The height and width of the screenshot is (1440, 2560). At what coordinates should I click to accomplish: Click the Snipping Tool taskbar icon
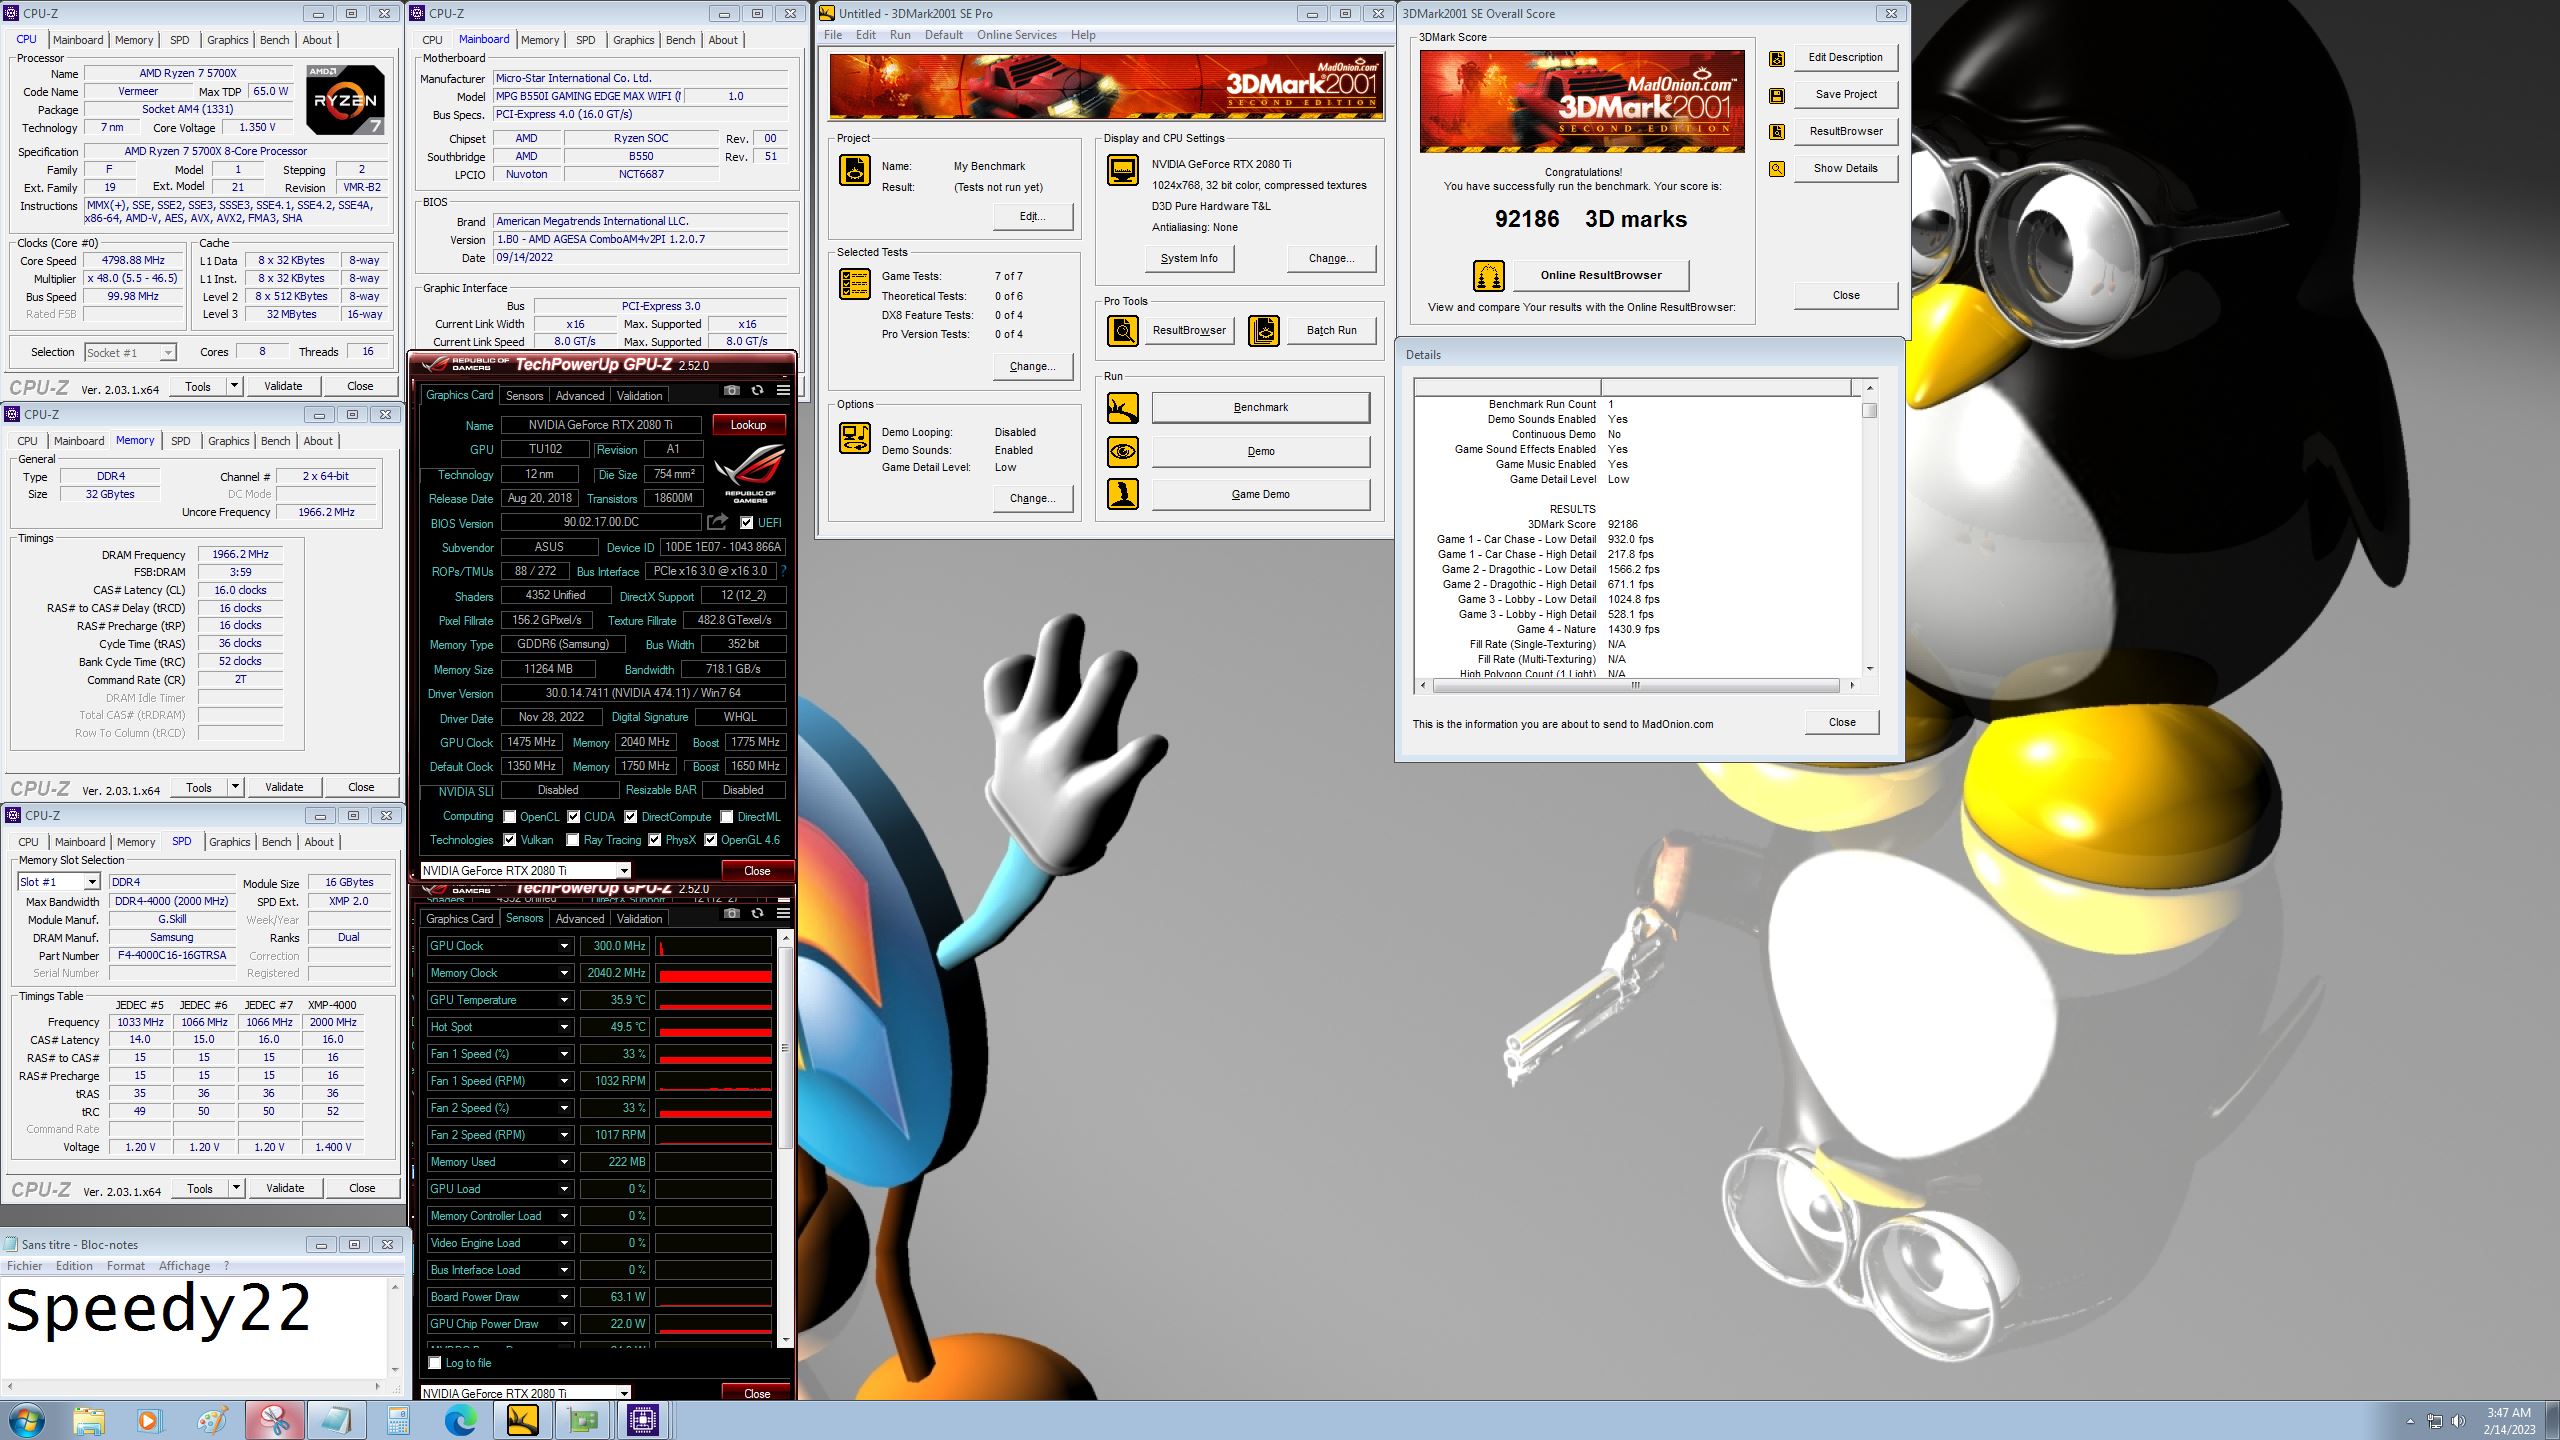pyautogui.click(x=275, y=1420)
